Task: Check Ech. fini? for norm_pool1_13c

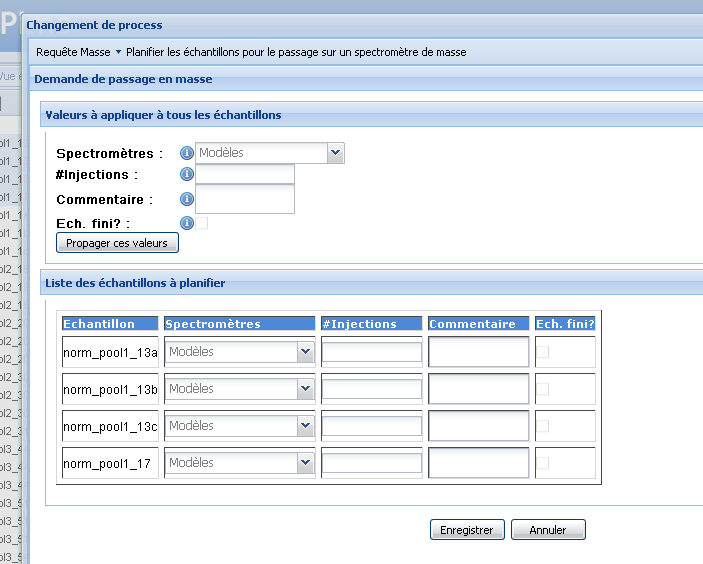Action: coord(543,426)
